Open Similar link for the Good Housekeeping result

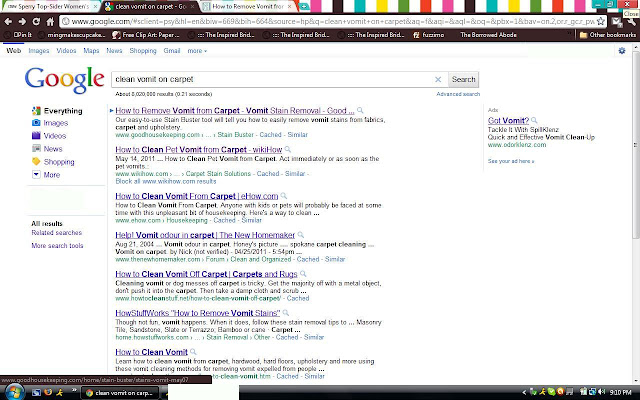(x=298, y=135)
